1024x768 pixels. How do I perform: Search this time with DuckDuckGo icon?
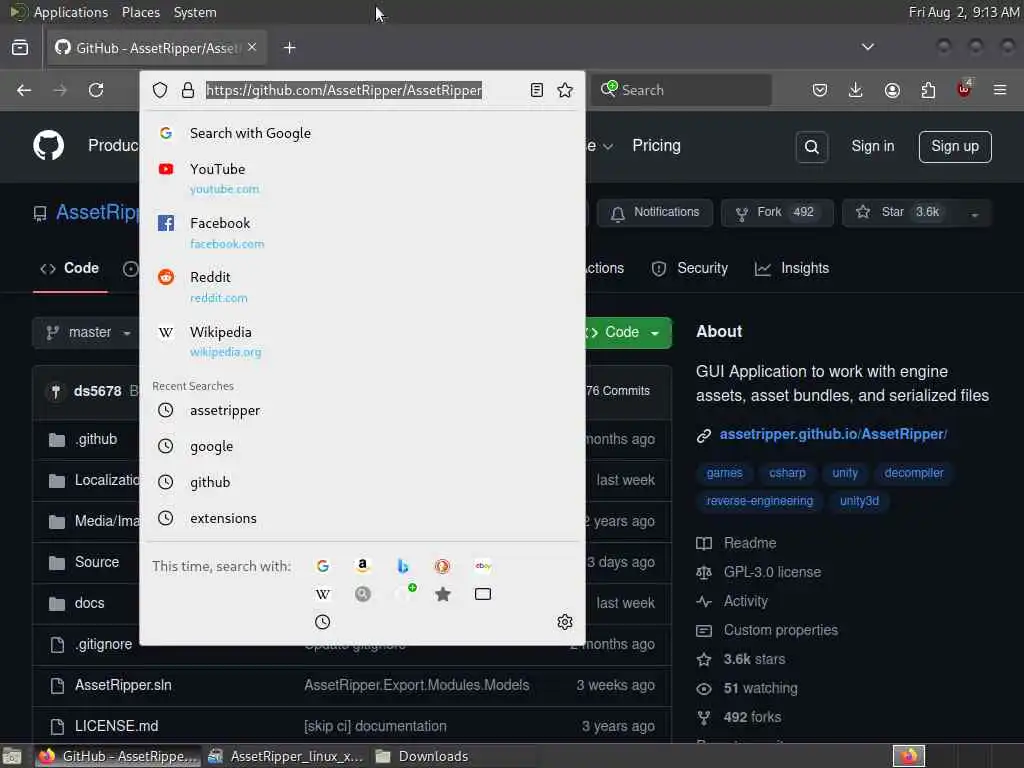click(x=443, y=566)
